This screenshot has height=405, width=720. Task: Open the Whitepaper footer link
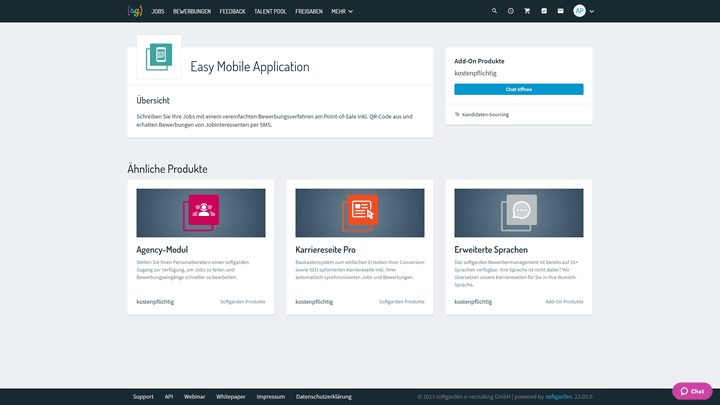click(x=230, y=397)
